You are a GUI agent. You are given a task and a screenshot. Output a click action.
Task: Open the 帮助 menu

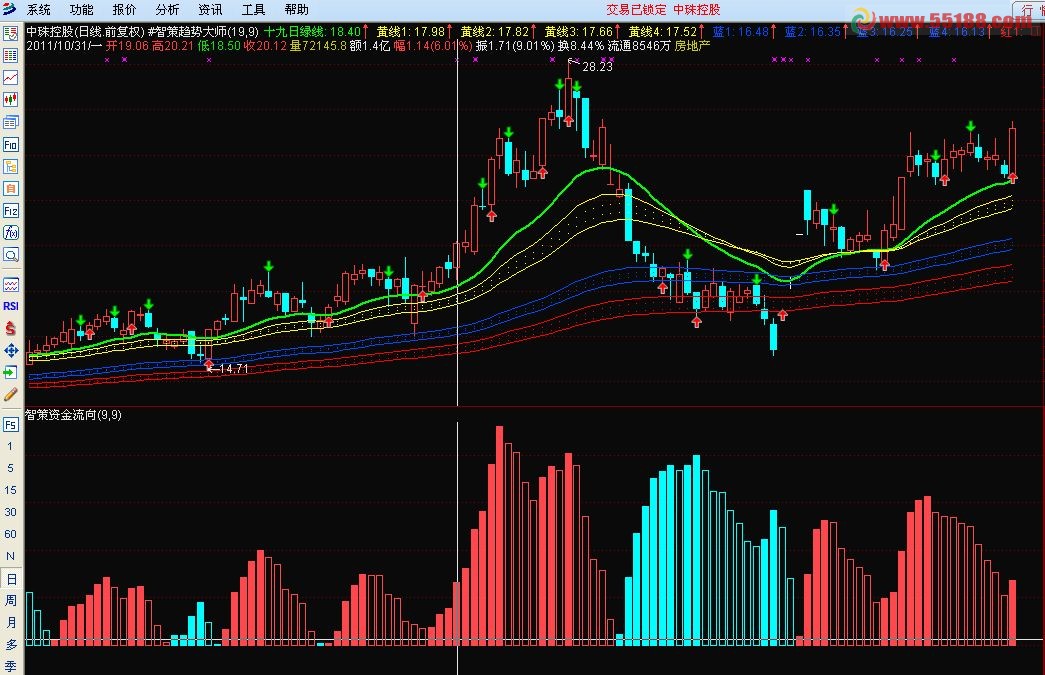[x=296, y=9]
